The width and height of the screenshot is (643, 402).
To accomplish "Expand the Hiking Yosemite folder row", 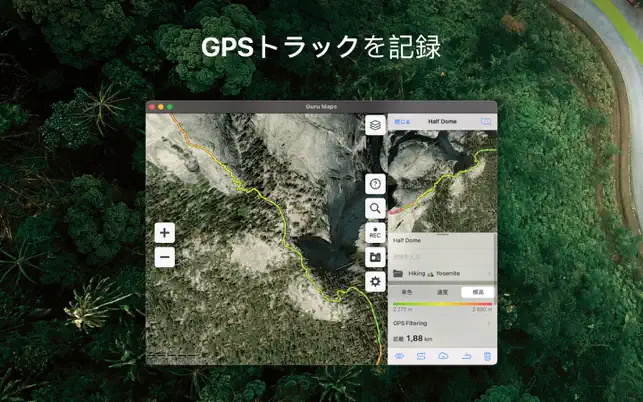I will 442,273.
